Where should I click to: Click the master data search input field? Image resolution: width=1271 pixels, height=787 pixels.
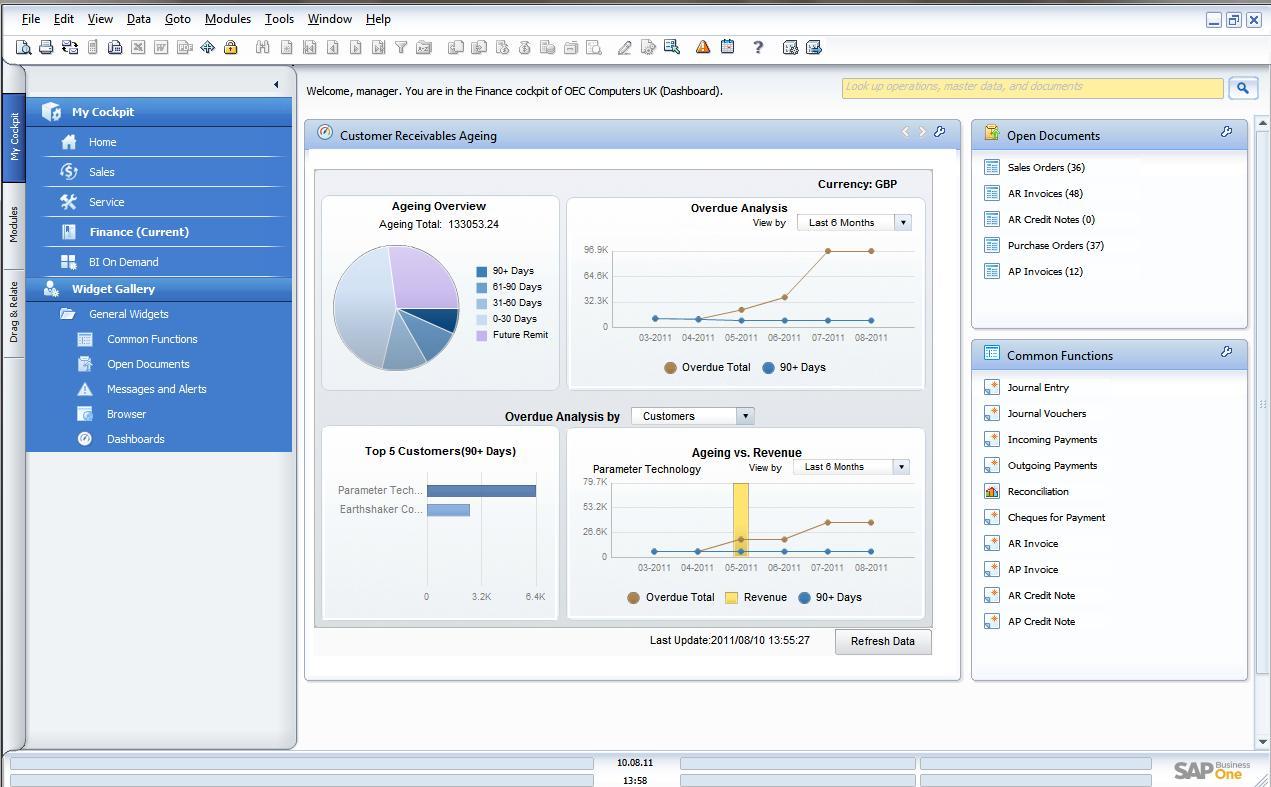pos(1030,87)
